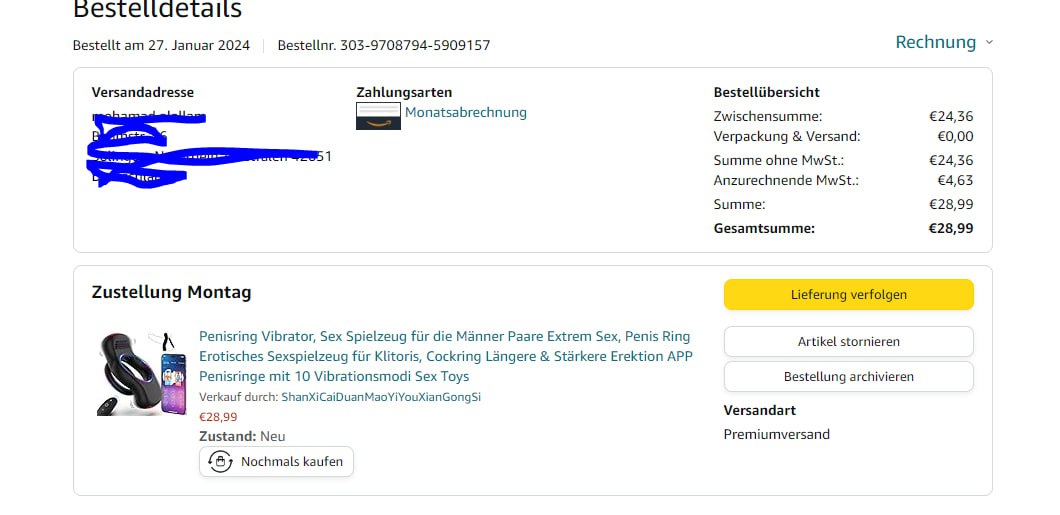The image size is (1060, 515).
Task: Open the Penisring Vibrator product title link
Action: 445,356
